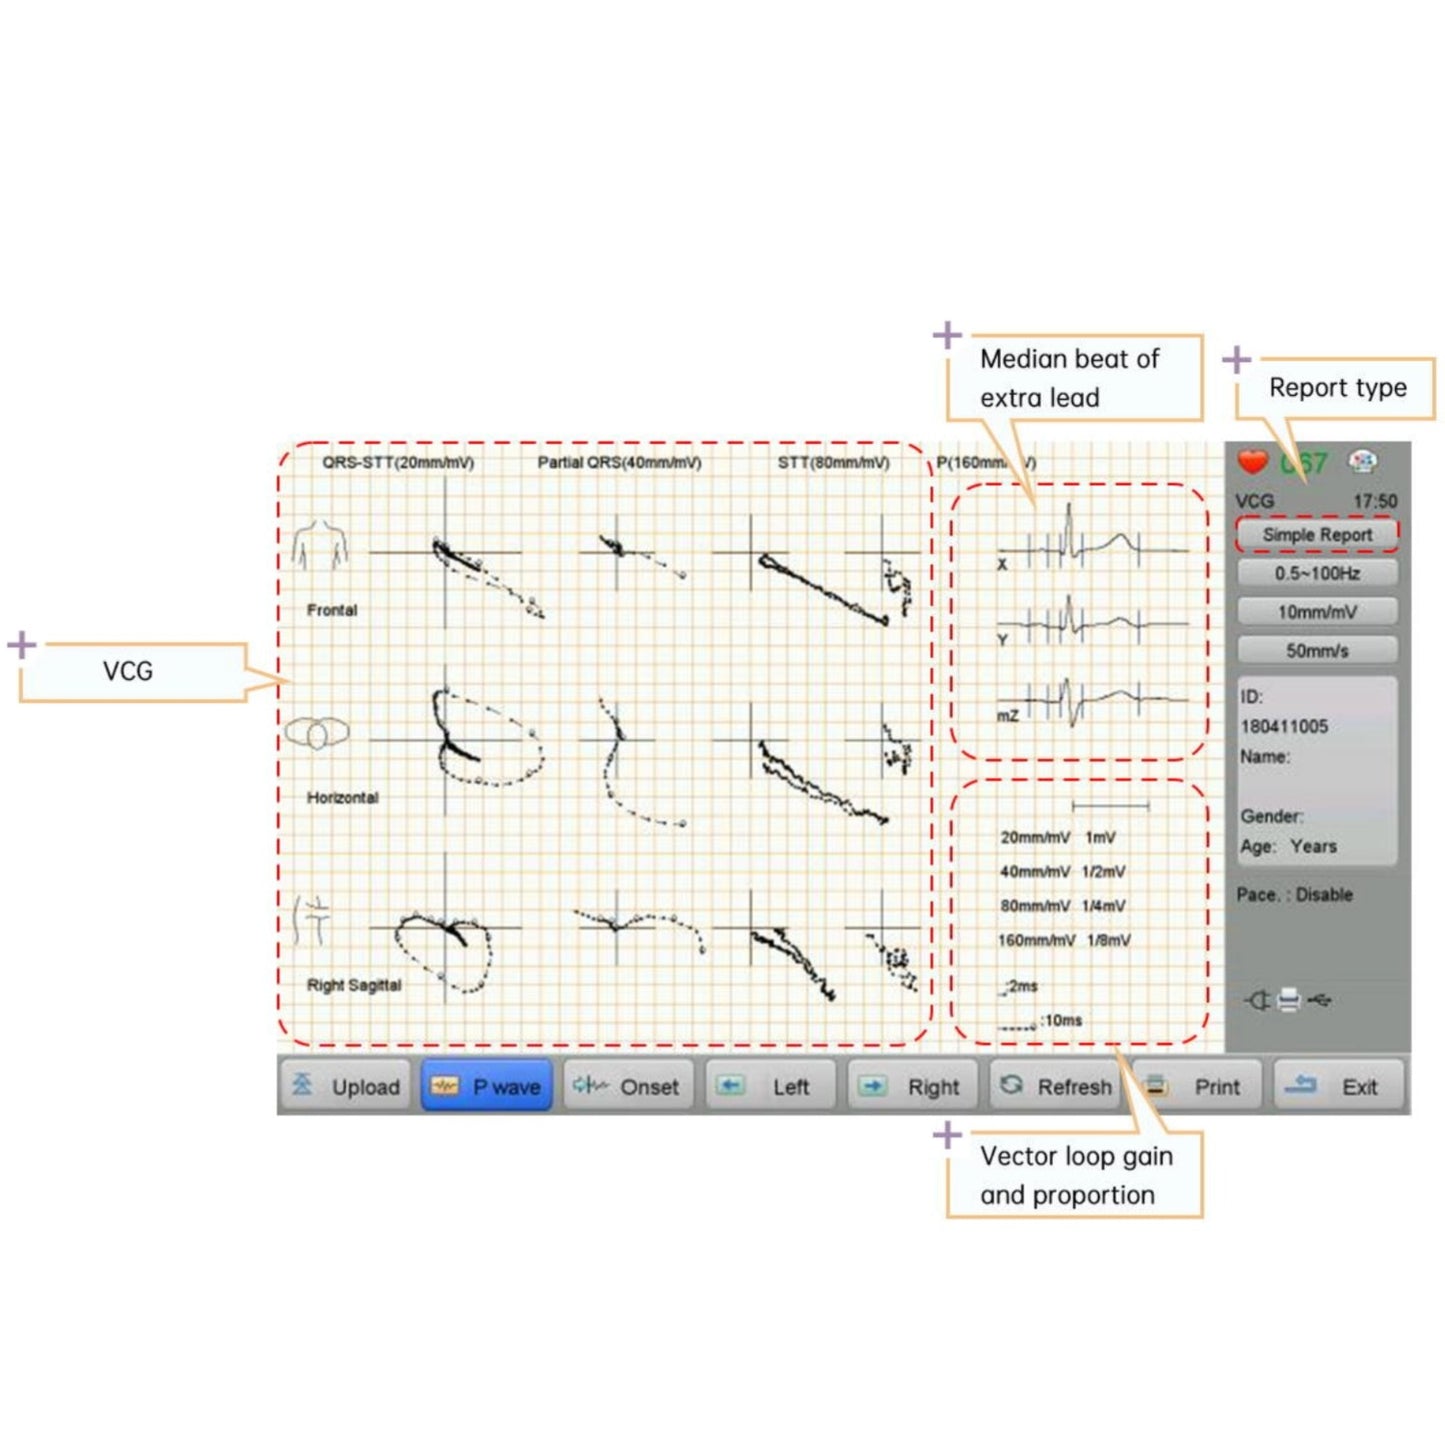Viewport: 1445px width, 1445px height.
Task: Click the Upload button icon
Action: 302,1086
